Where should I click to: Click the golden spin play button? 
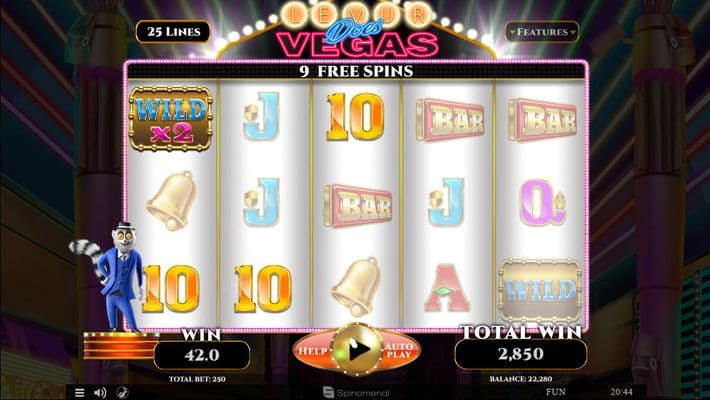[x=357, y=349]
